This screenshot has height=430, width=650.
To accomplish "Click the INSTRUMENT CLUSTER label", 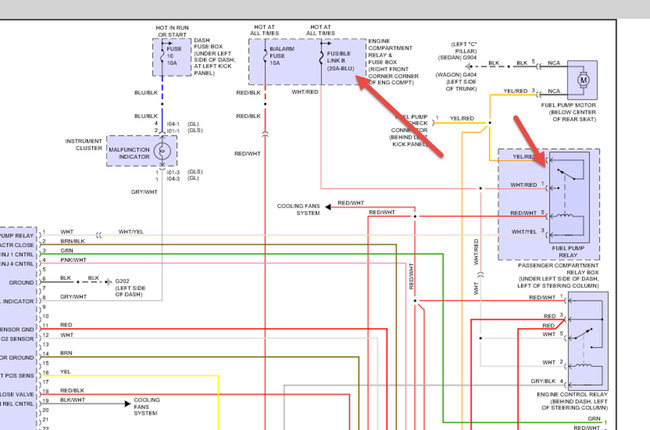I will (x=83, y=144).
